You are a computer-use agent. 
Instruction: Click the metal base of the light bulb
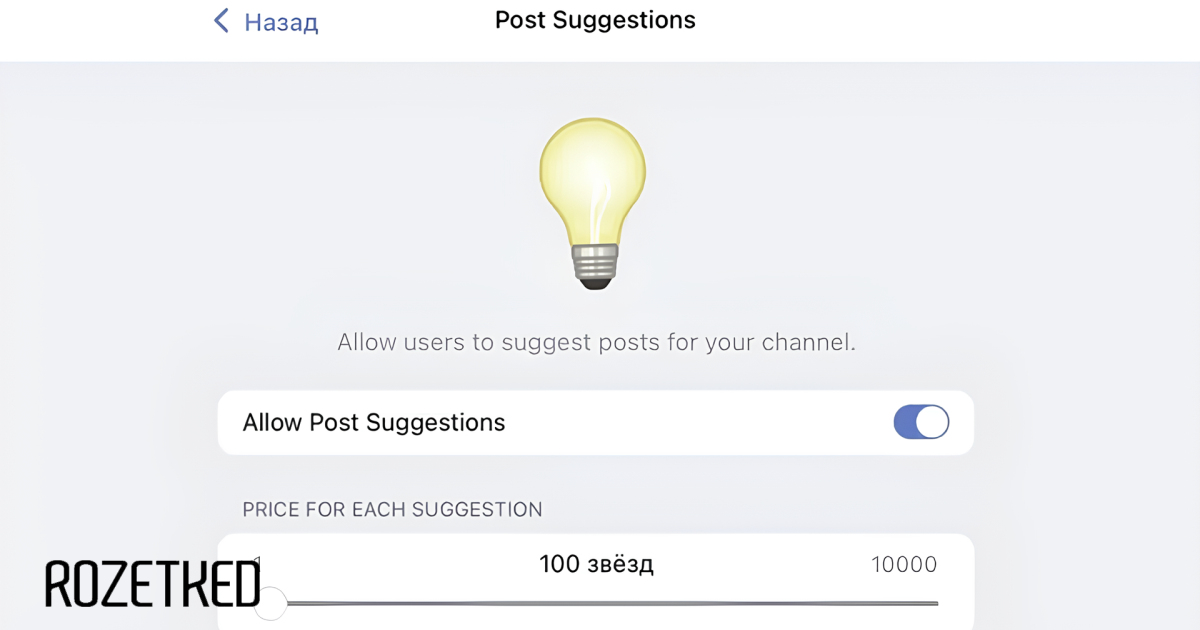pyautogui.click(x=594, y=267)
